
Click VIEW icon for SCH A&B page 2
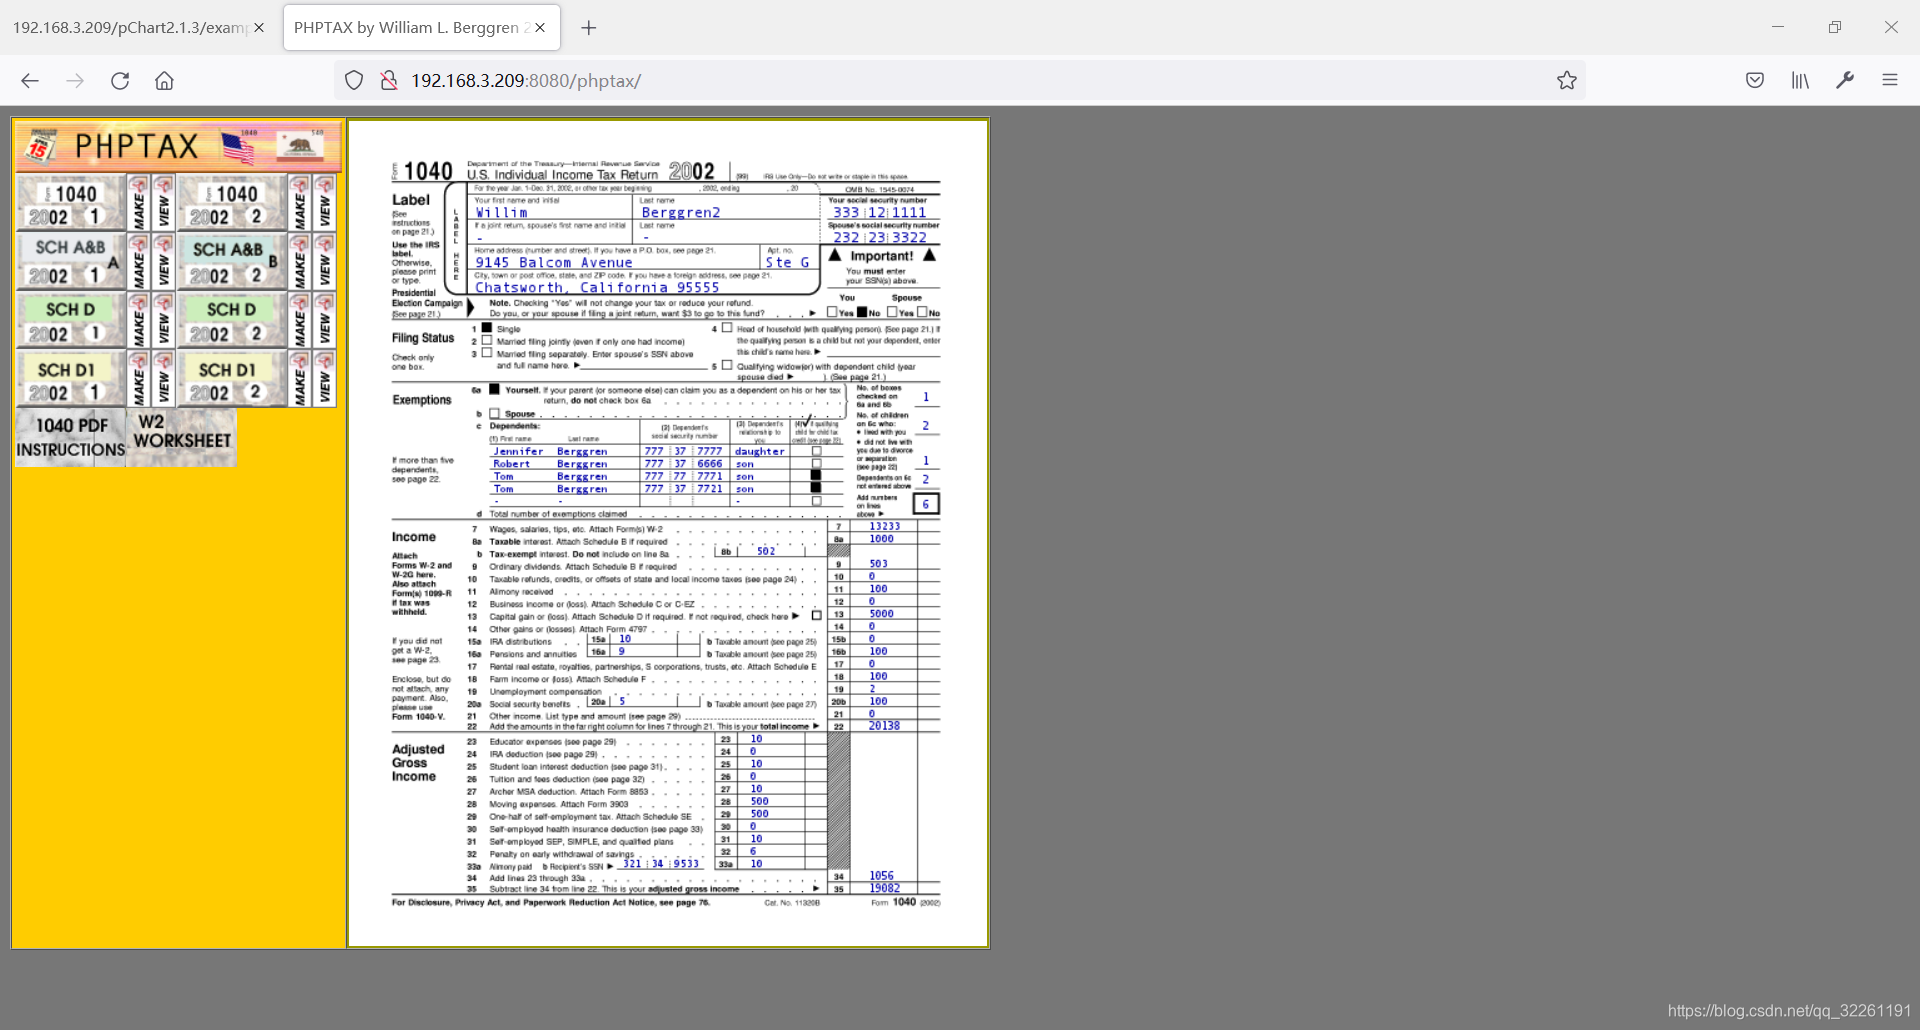(324, 262)
